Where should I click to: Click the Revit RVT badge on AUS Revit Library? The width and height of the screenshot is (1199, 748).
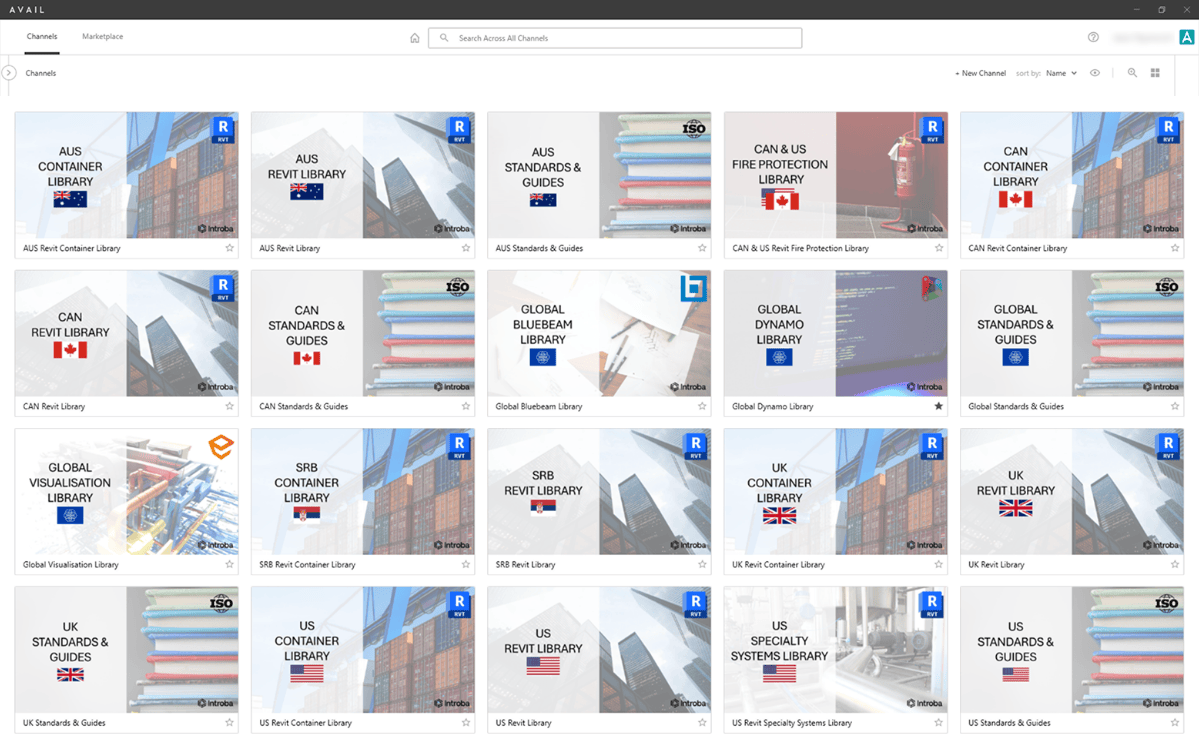[459, 130]
